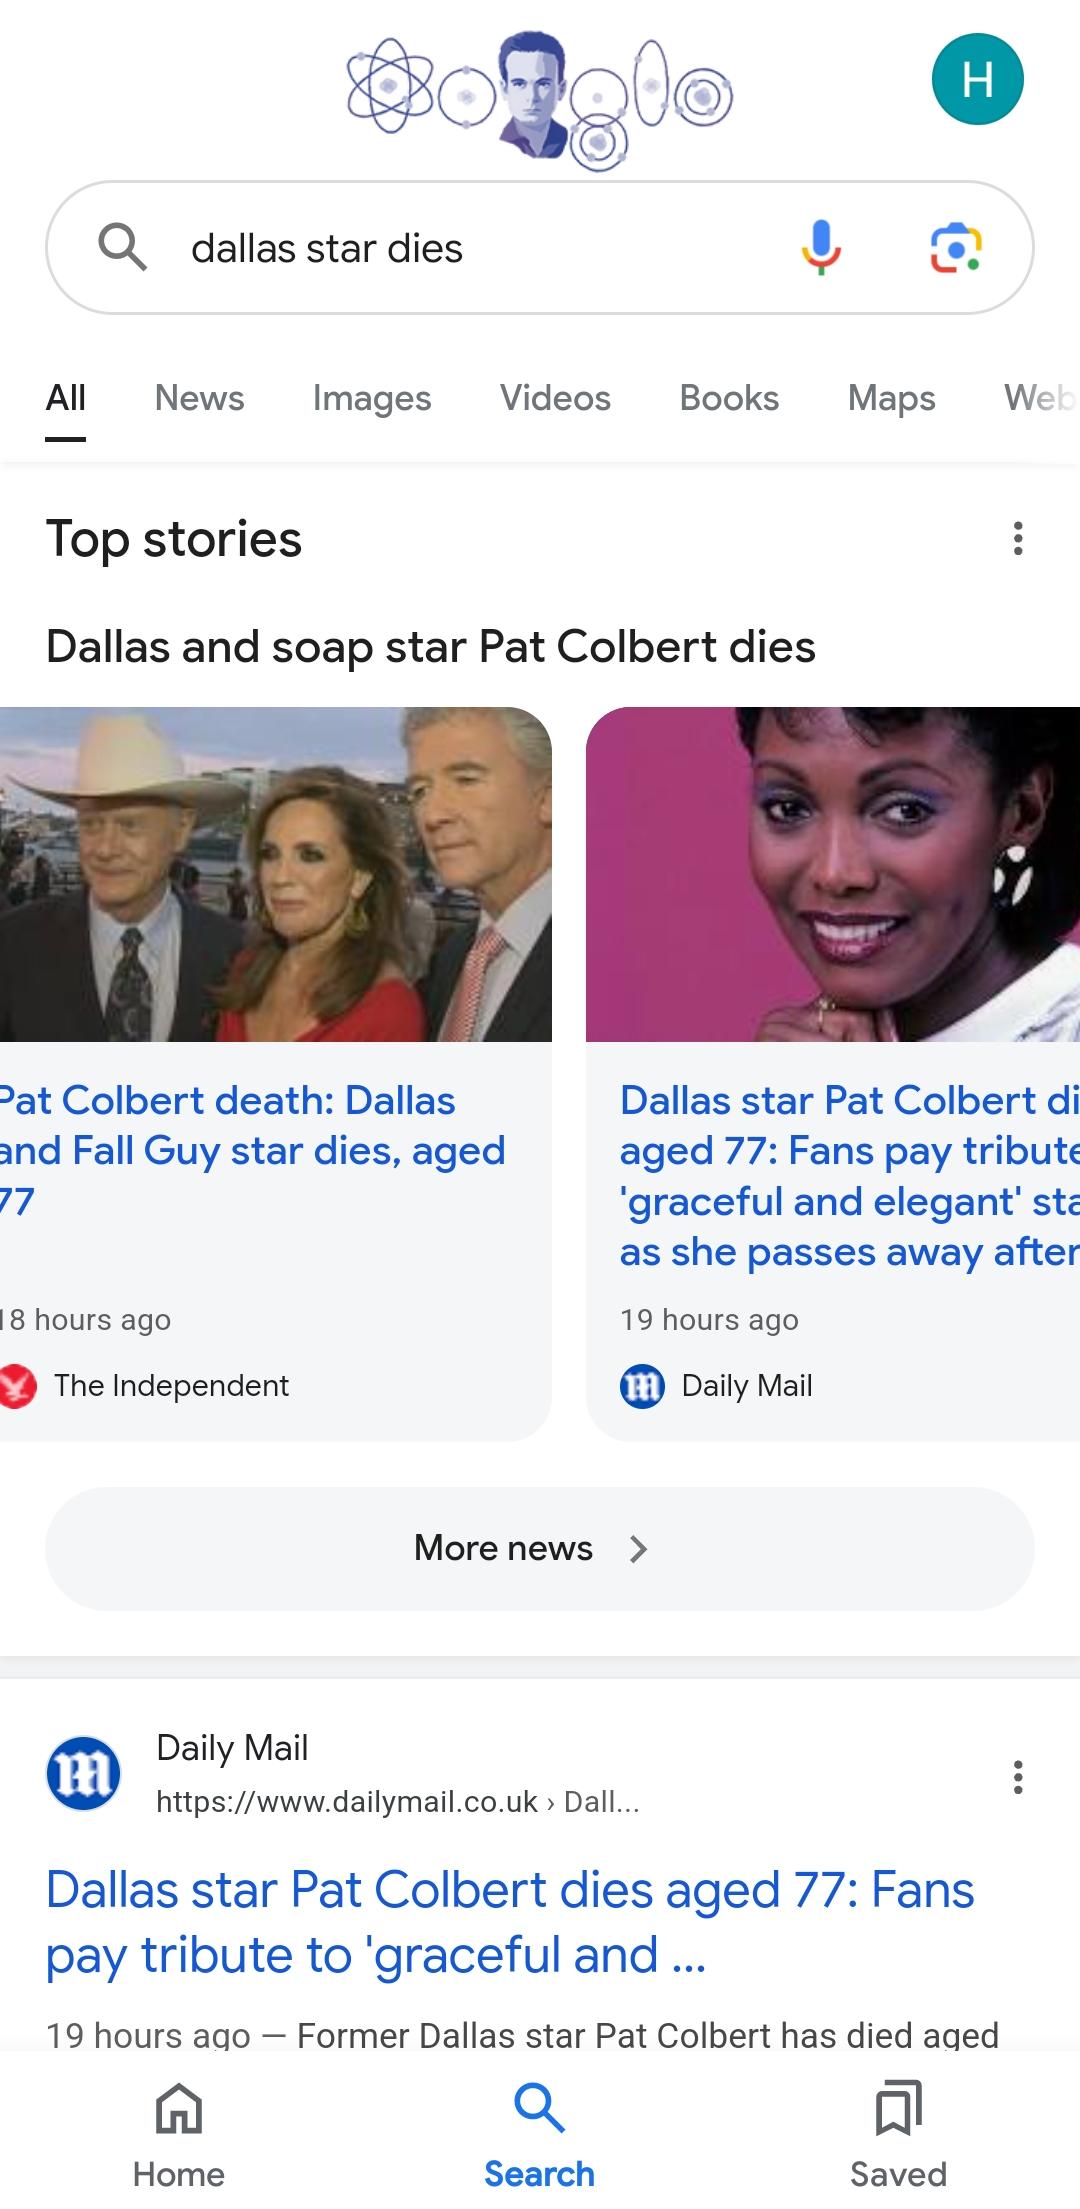Tap the voice search microphone icon
Screen dimensions: 1080x2209
[x=821, y=247]
